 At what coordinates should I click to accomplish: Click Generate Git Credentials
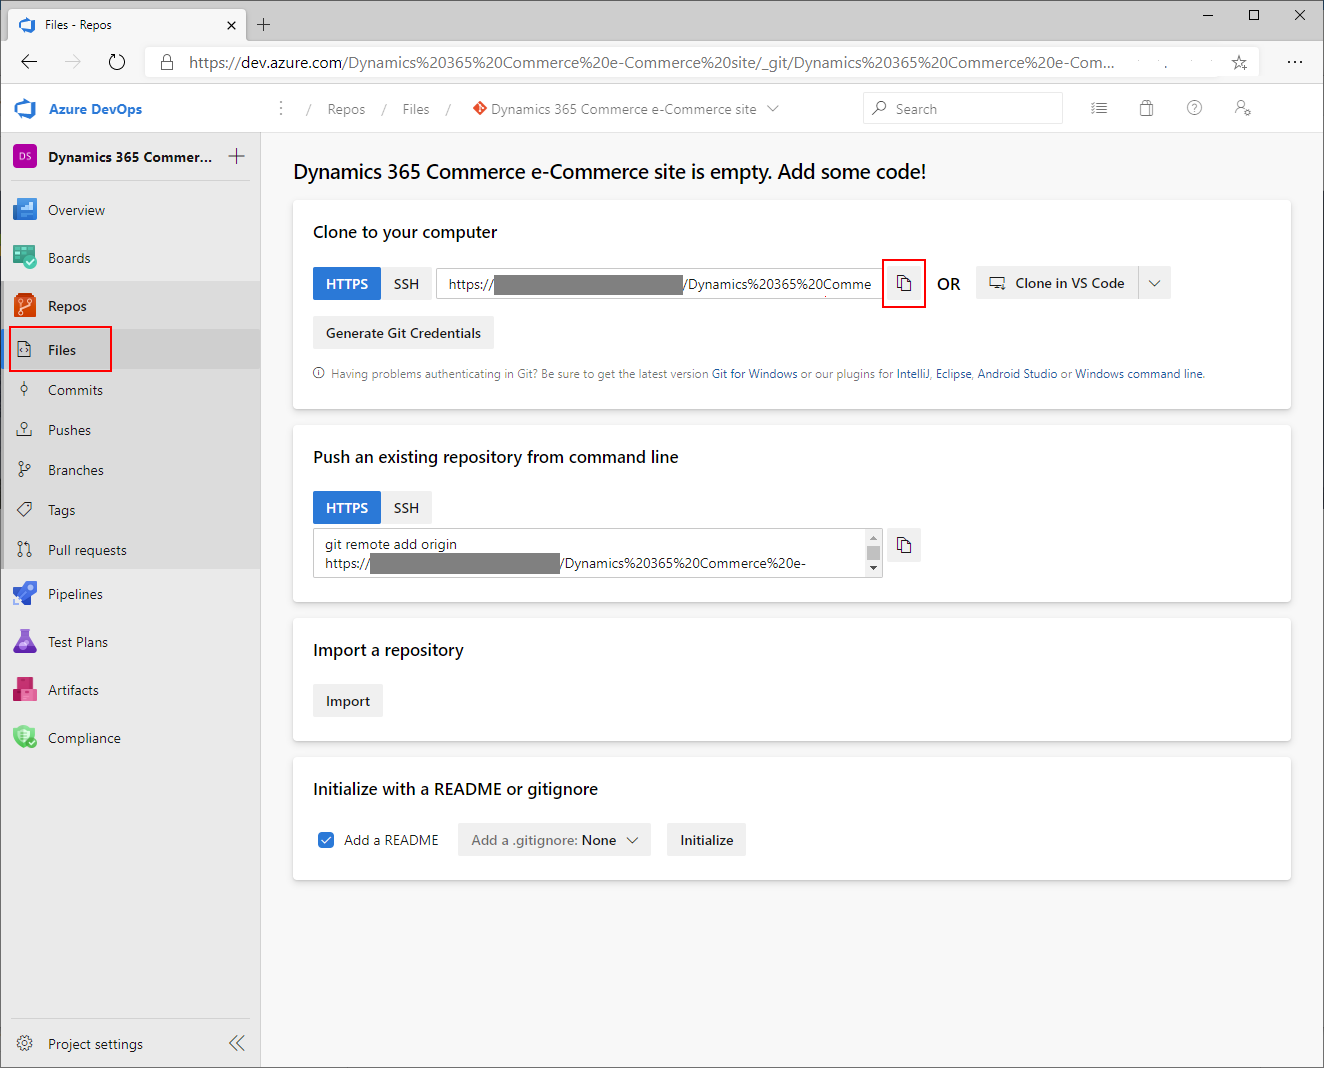tap(403, 332)
